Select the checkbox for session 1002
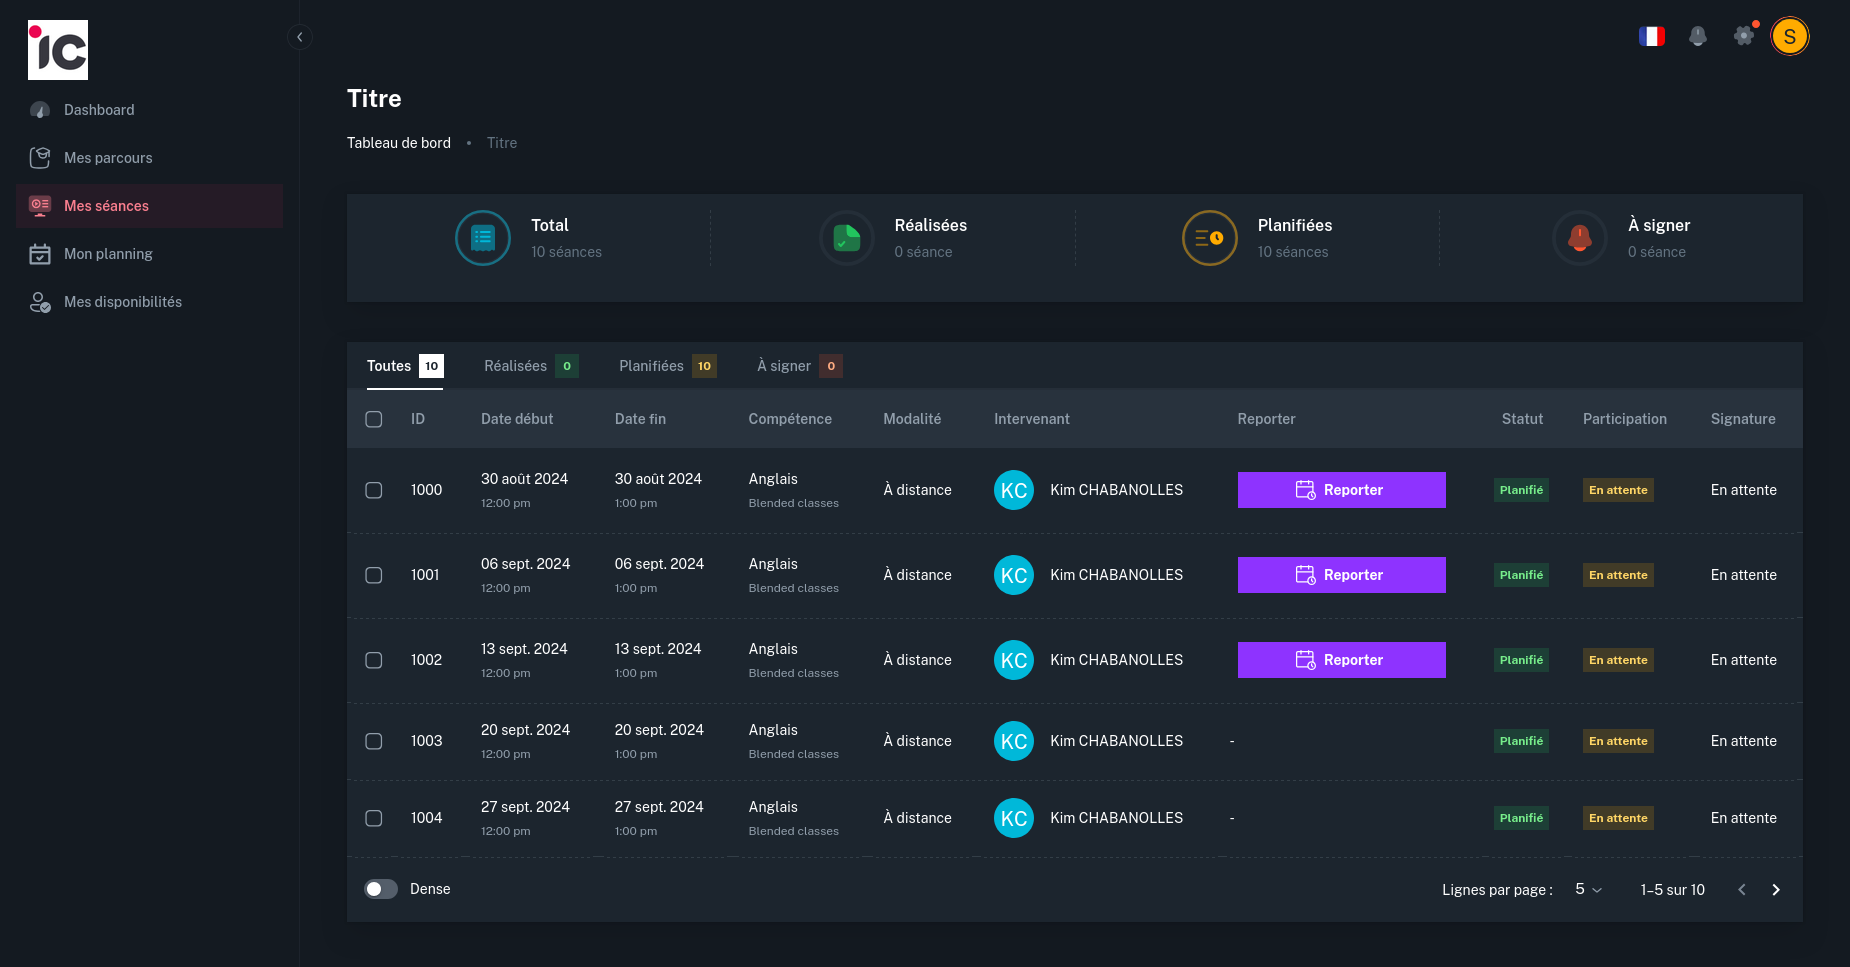 pyautogui.click(x=374, y=660)
